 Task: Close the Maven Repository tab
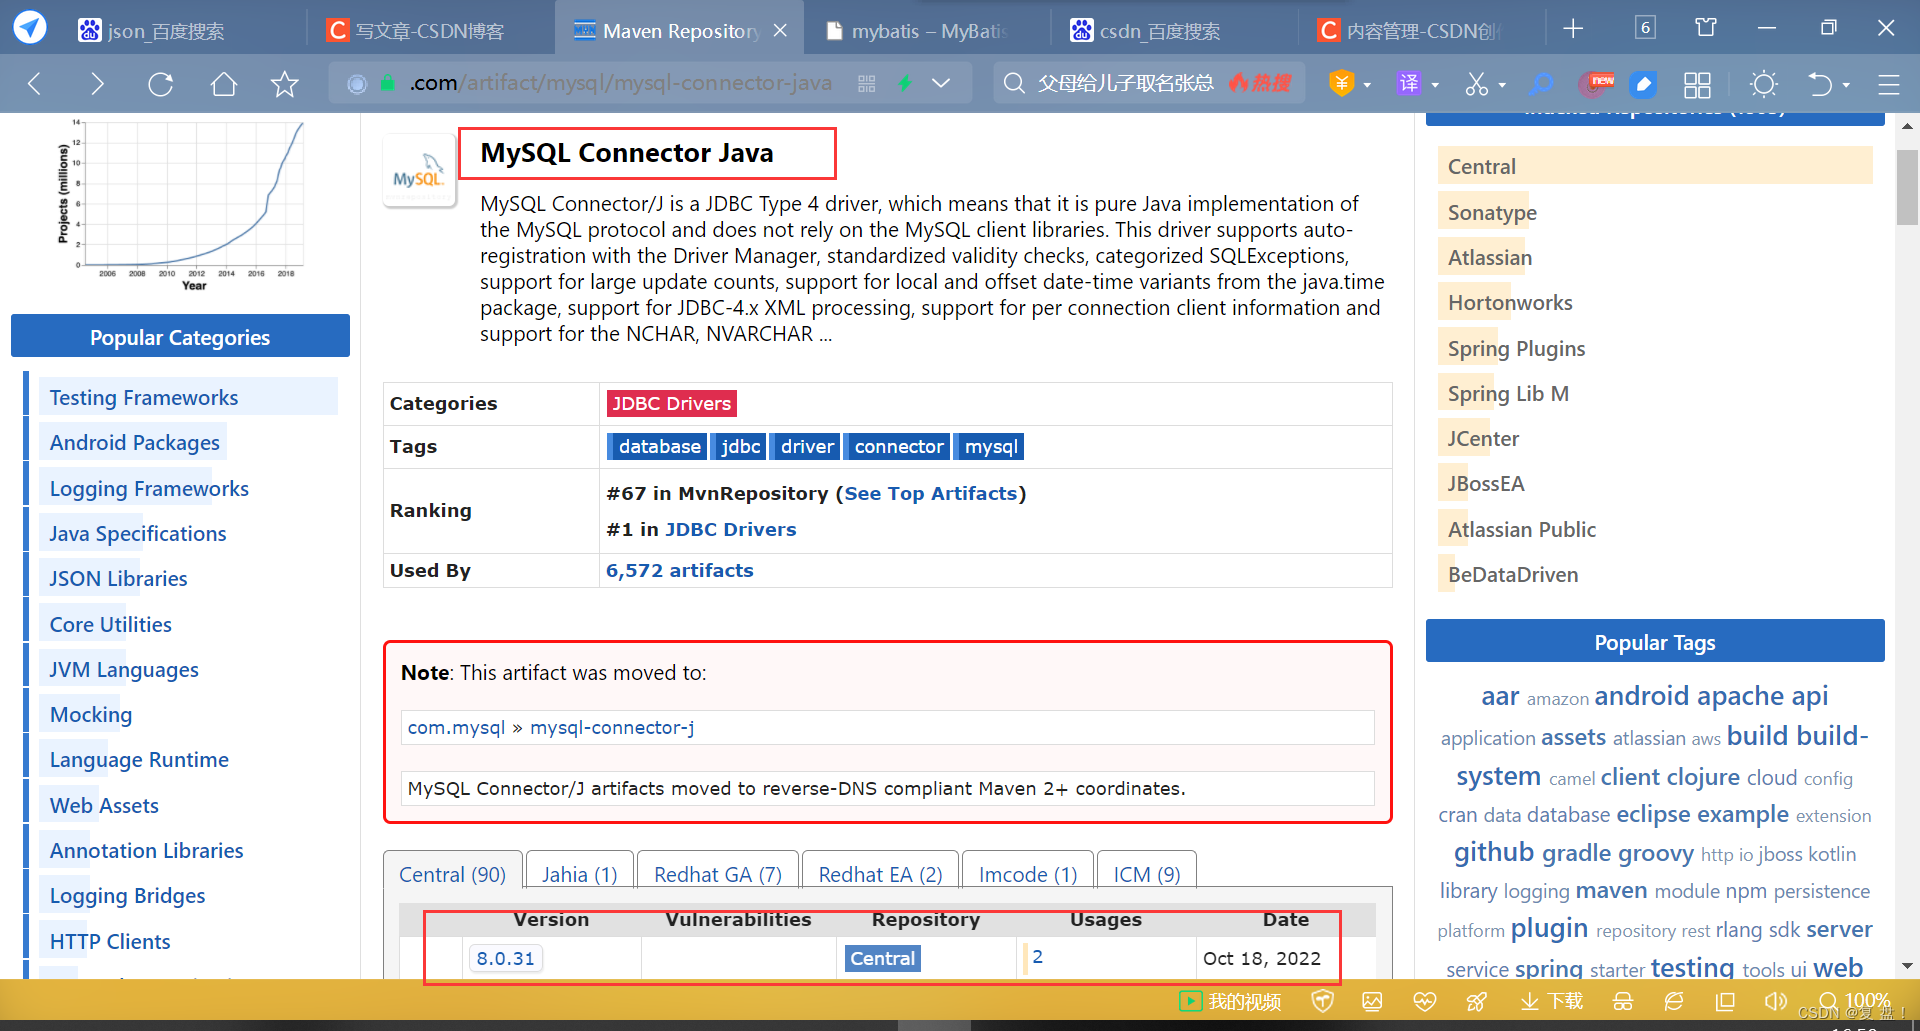(x=780, y=31)
